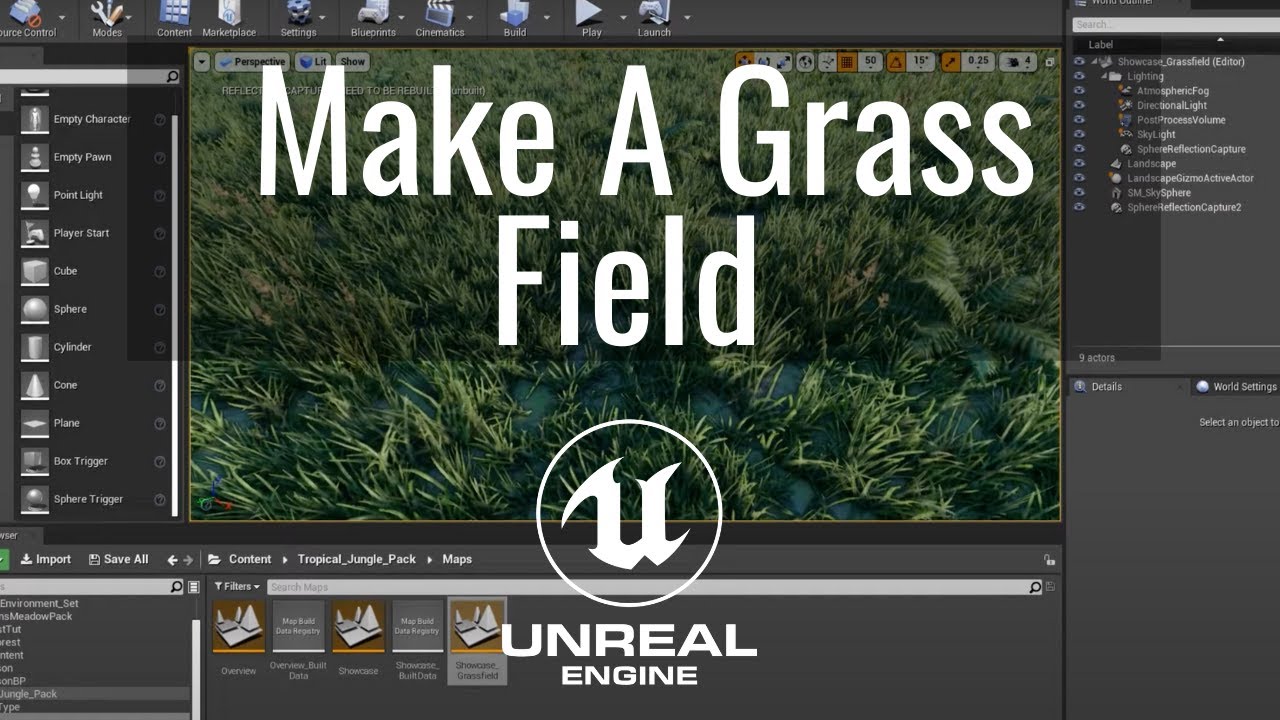This screenshot has width=1280, height=720.
Task: Collapse the Lighting folder in Outliner
Action: (1107, 76)
